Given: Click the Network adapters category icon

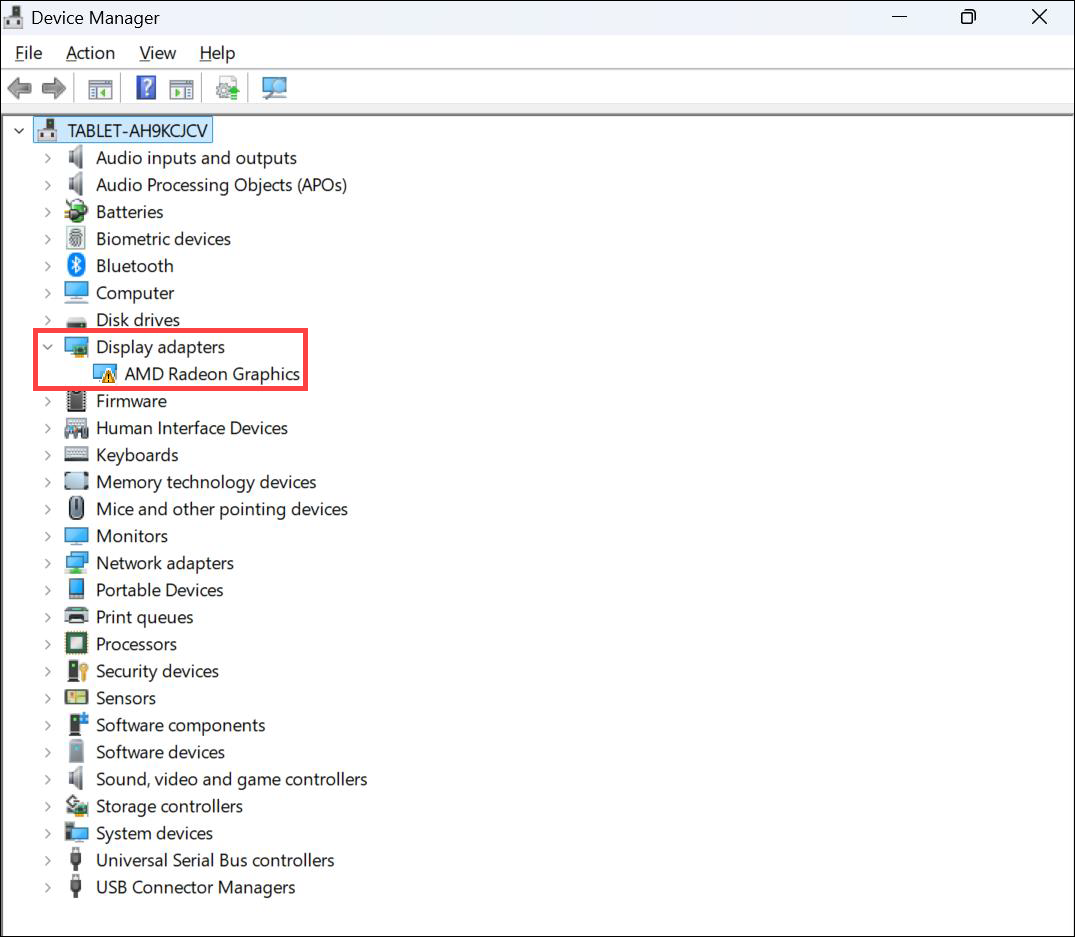Looking at the screenshot, I should click(76, 563).
